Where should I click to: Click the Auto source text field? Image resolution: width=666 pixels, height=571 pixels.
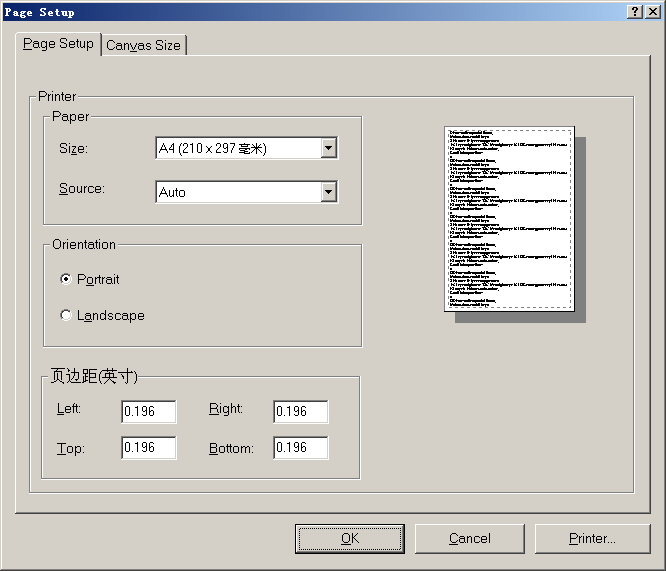point(236,192)
